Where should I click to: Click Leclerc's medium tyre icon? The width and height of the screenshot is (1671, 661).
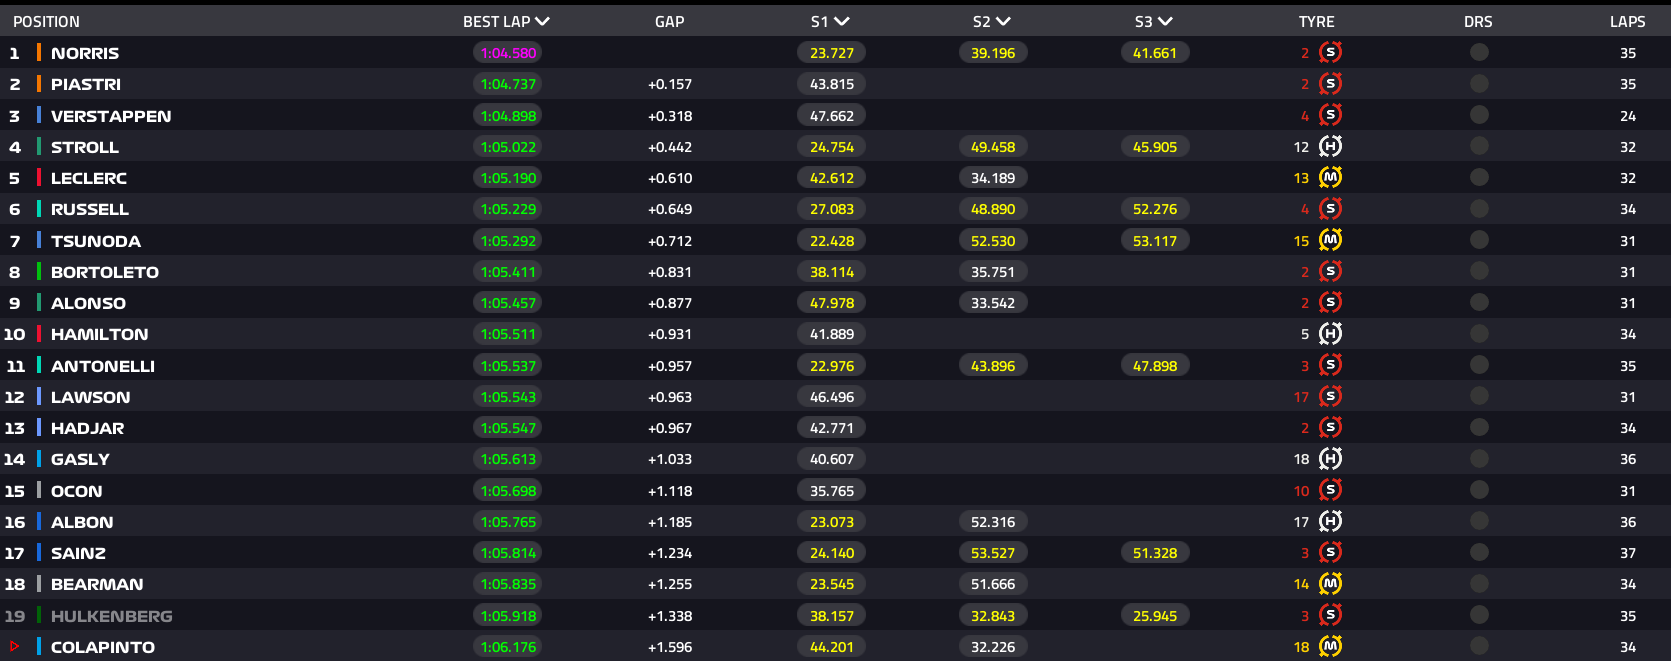1330,178
